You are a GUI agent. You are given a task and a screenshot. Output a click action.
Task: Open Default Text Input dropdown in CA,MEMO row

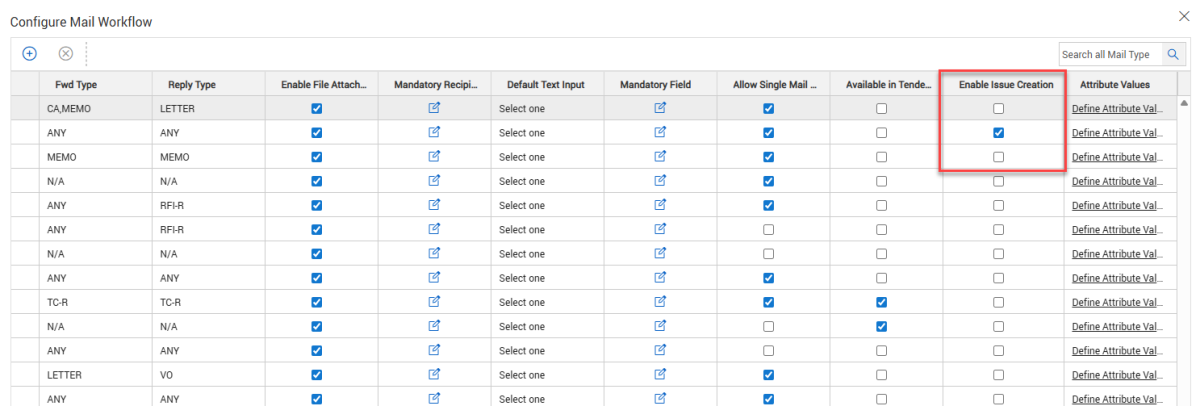tap(522, 109)
